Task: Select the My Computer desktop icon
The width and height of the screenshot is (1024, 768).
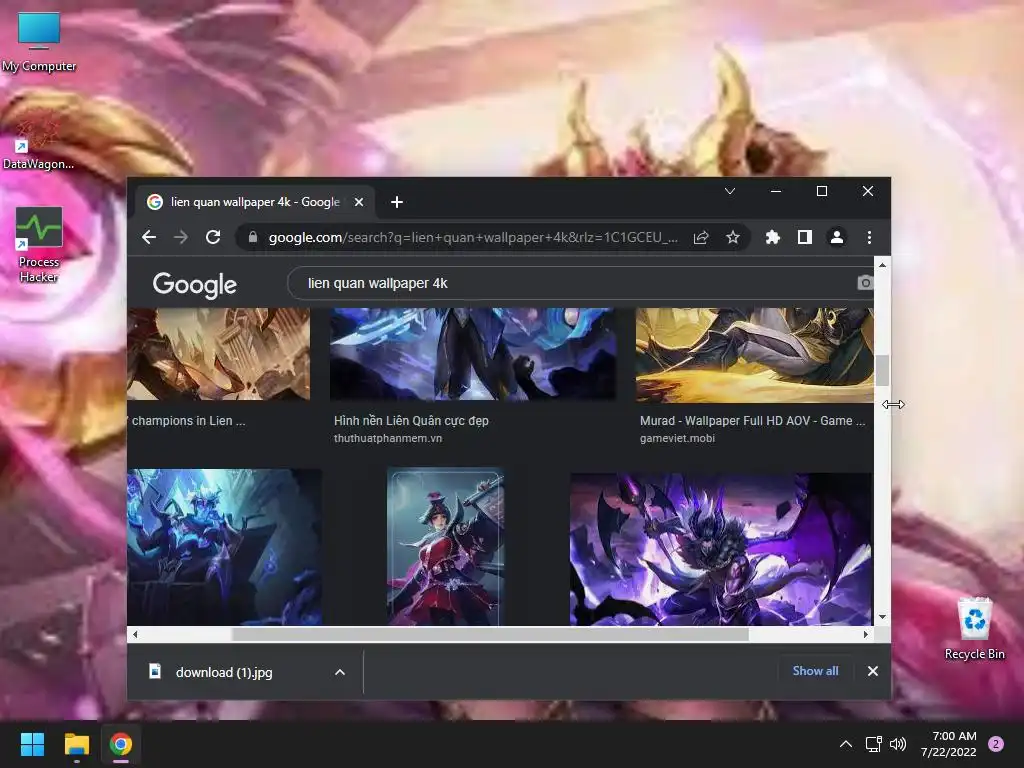Action: click(39, 42)
